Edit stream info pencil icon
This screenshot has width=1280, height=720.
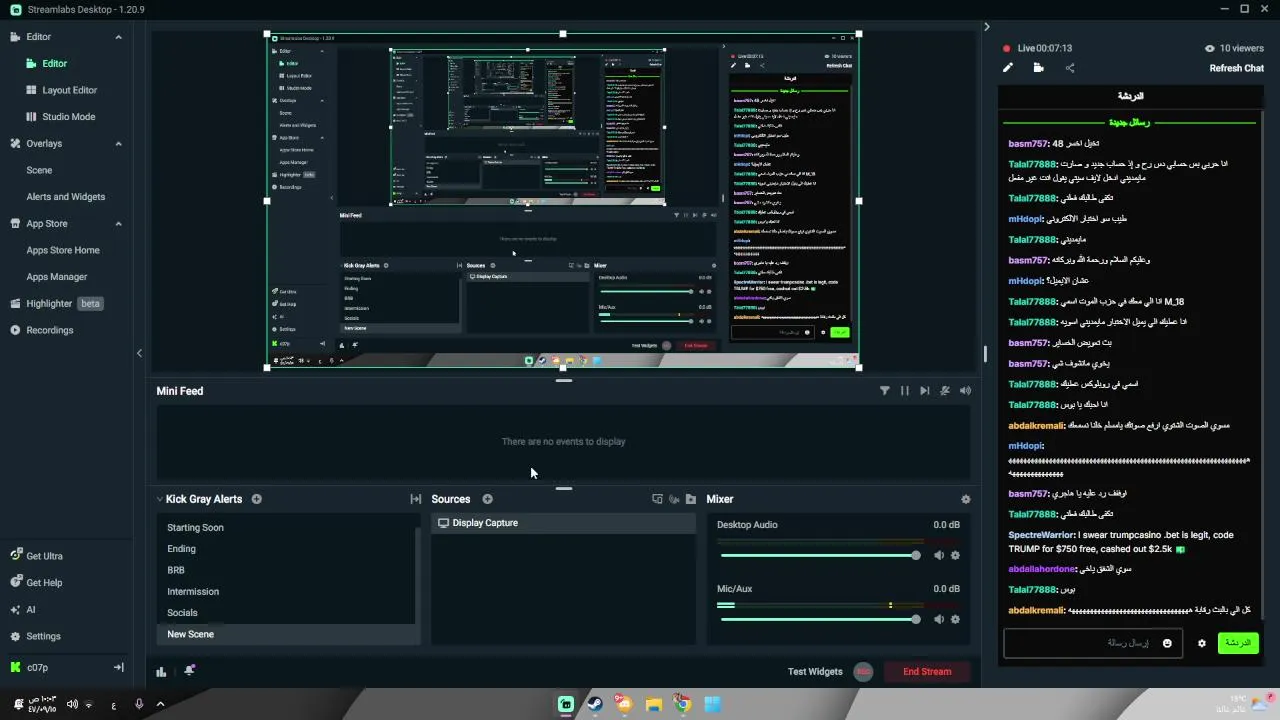click(x=1008, y=68)
